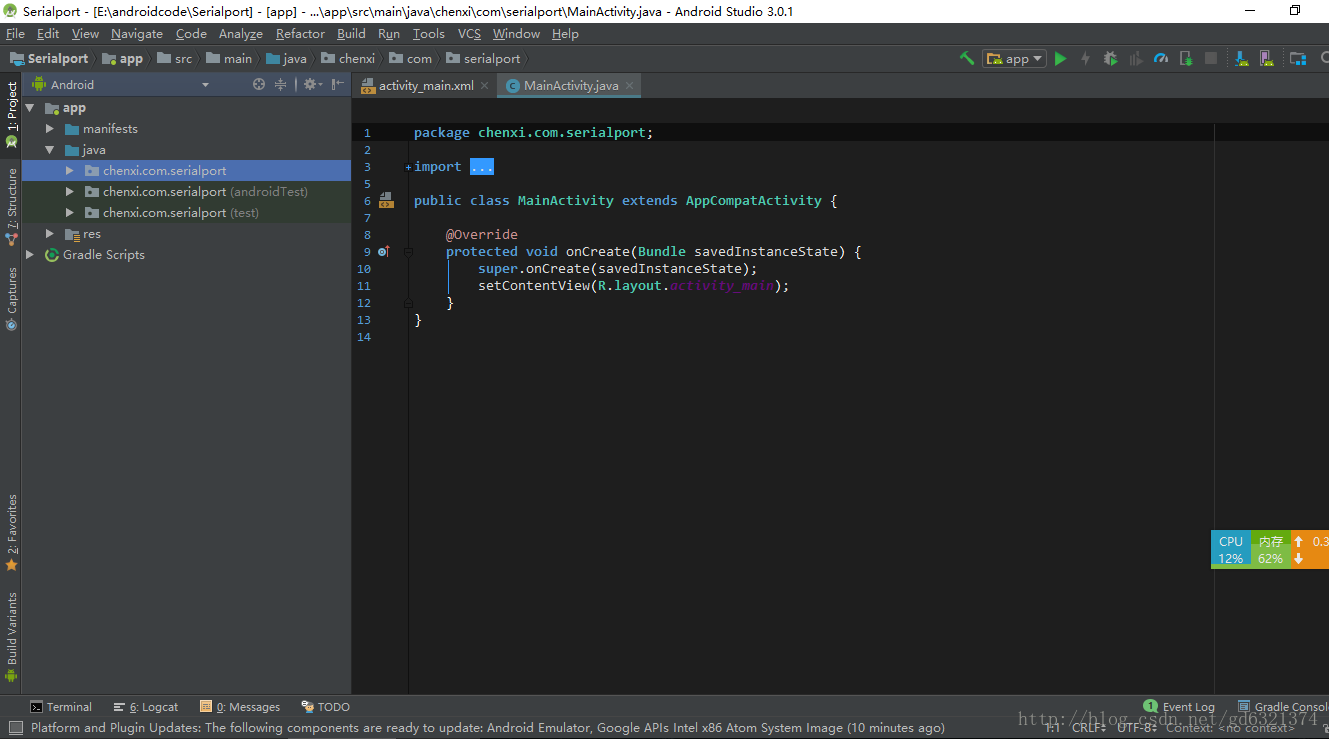1329x739 pixels.
Task: Expand the Gradle Scripts node arrow
Action: (x=30, y=255)
